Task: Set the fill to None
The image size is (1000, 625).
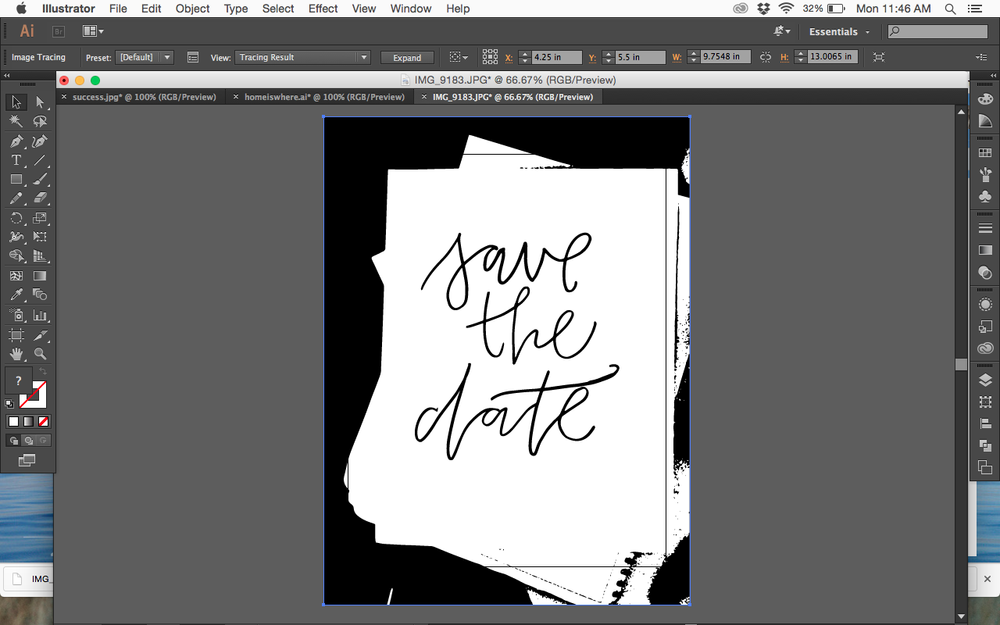Action: 43,422
